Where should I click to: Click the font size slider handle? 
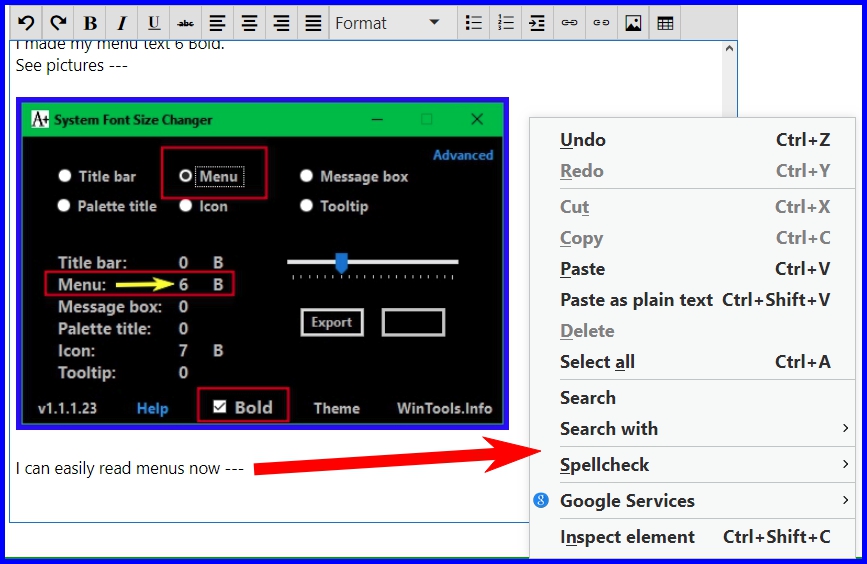[342, 263]
